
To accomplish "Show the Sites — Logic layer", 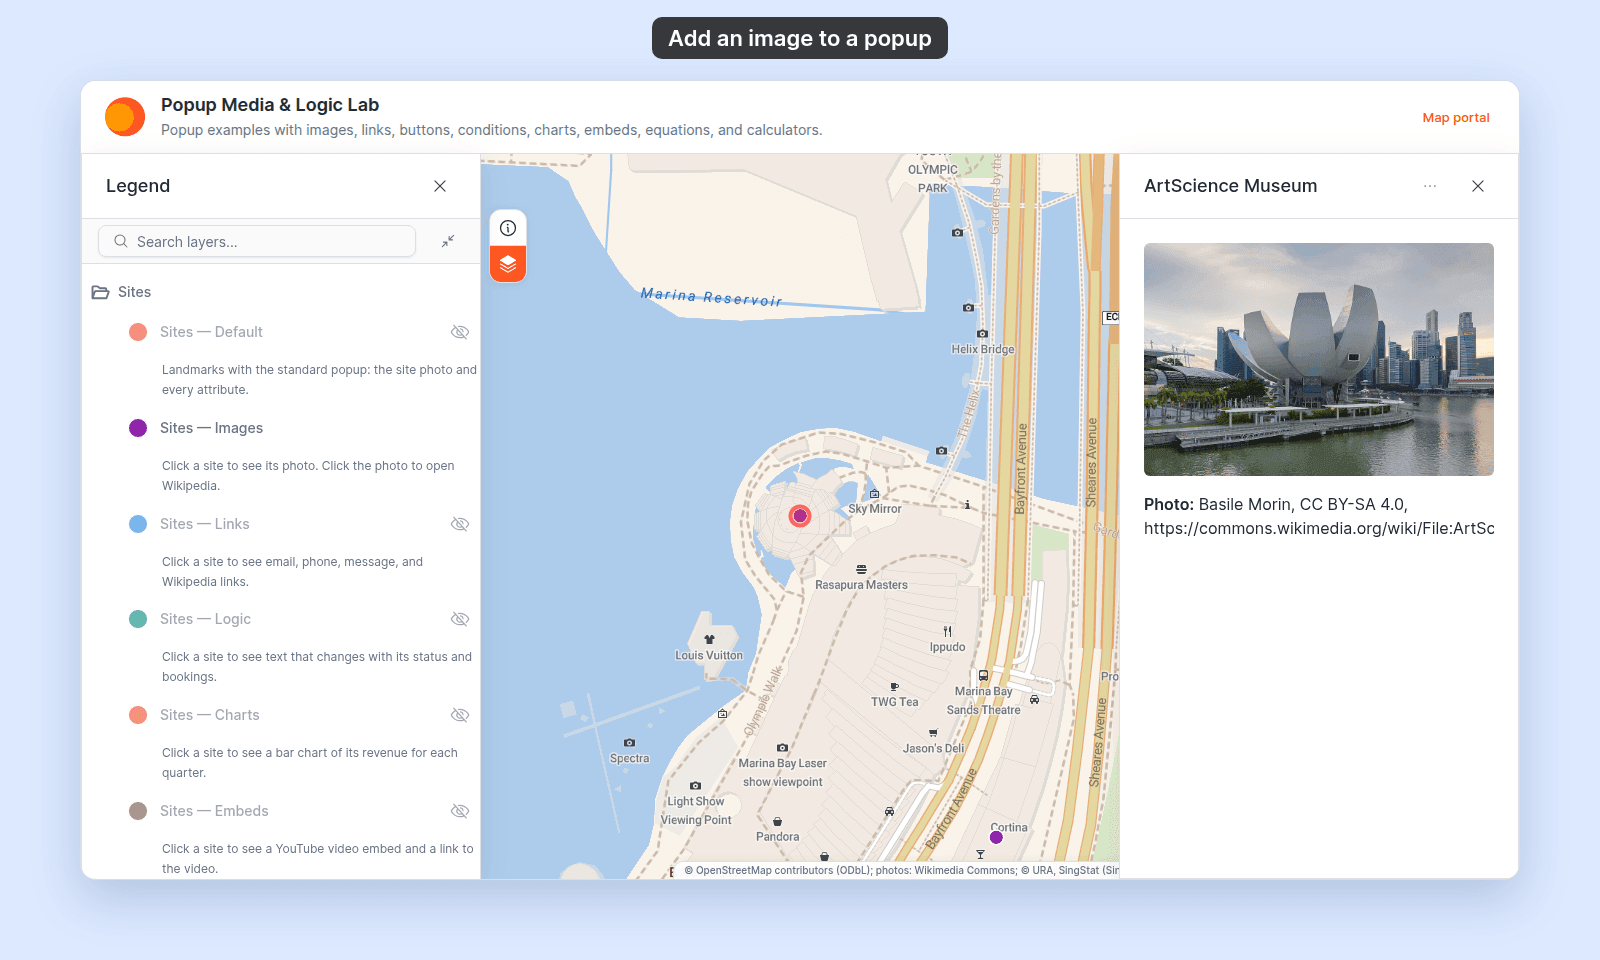I will coord(460,619).
